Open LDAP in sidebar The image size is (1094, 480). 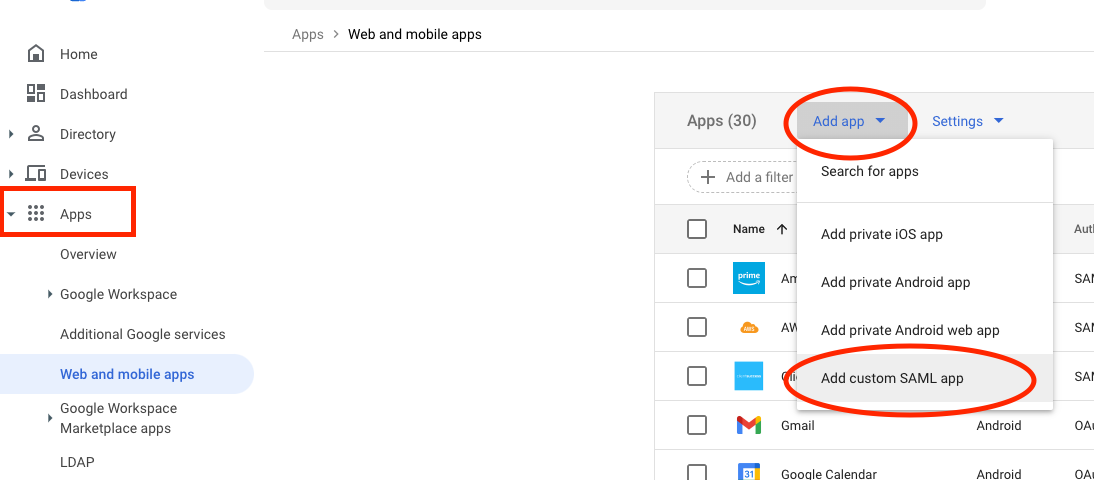pos(77,462)
